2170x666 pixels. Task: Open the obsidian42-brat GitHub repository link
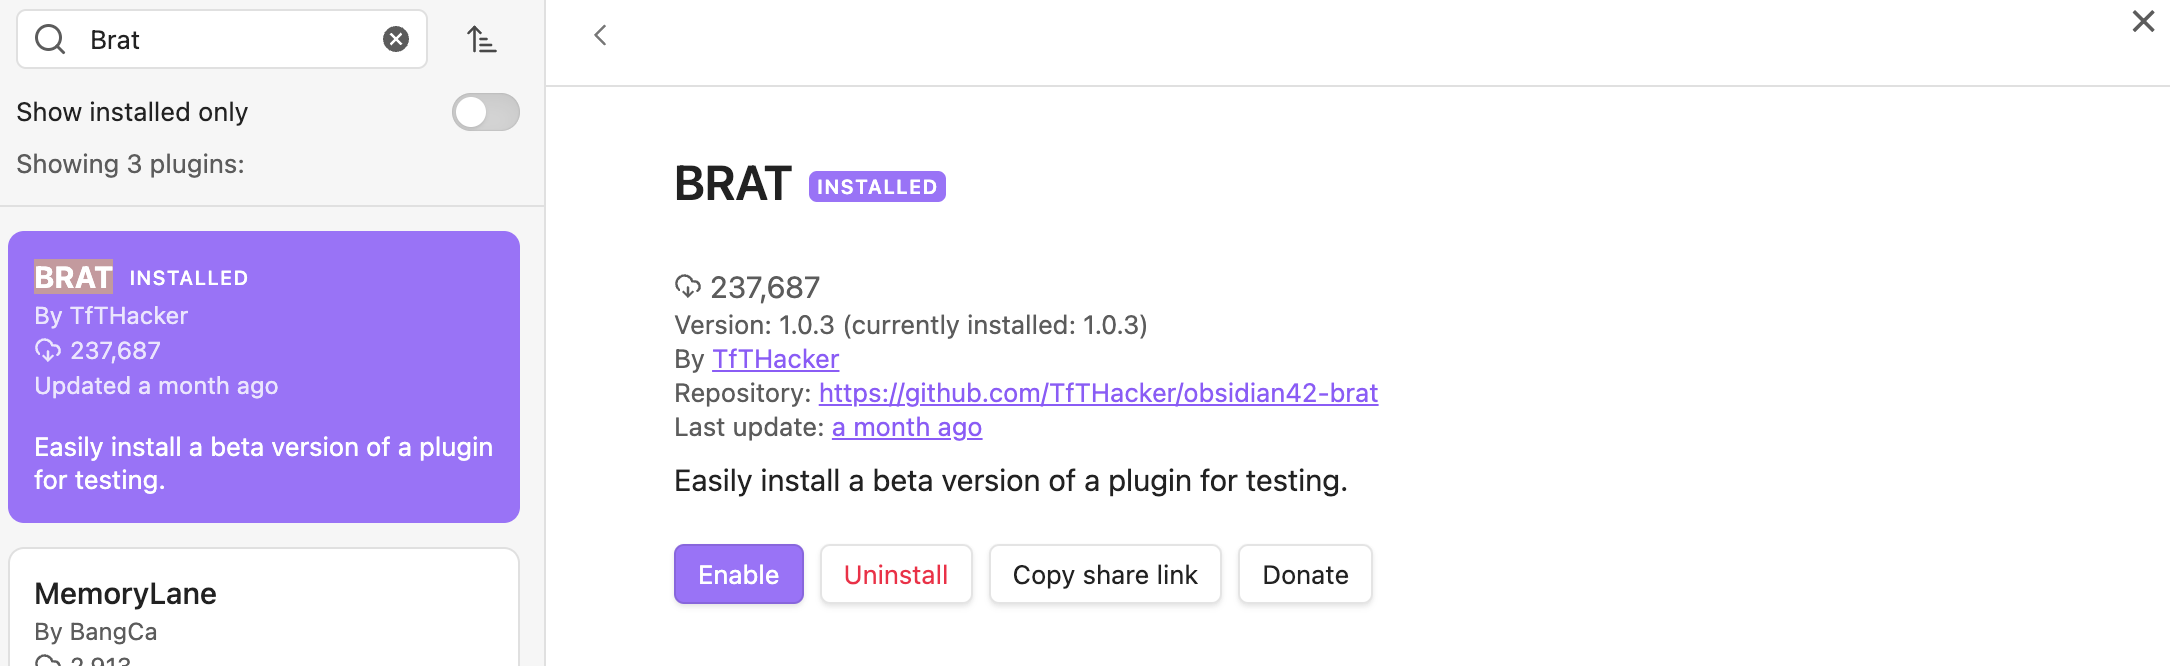tap(1097, 393)
